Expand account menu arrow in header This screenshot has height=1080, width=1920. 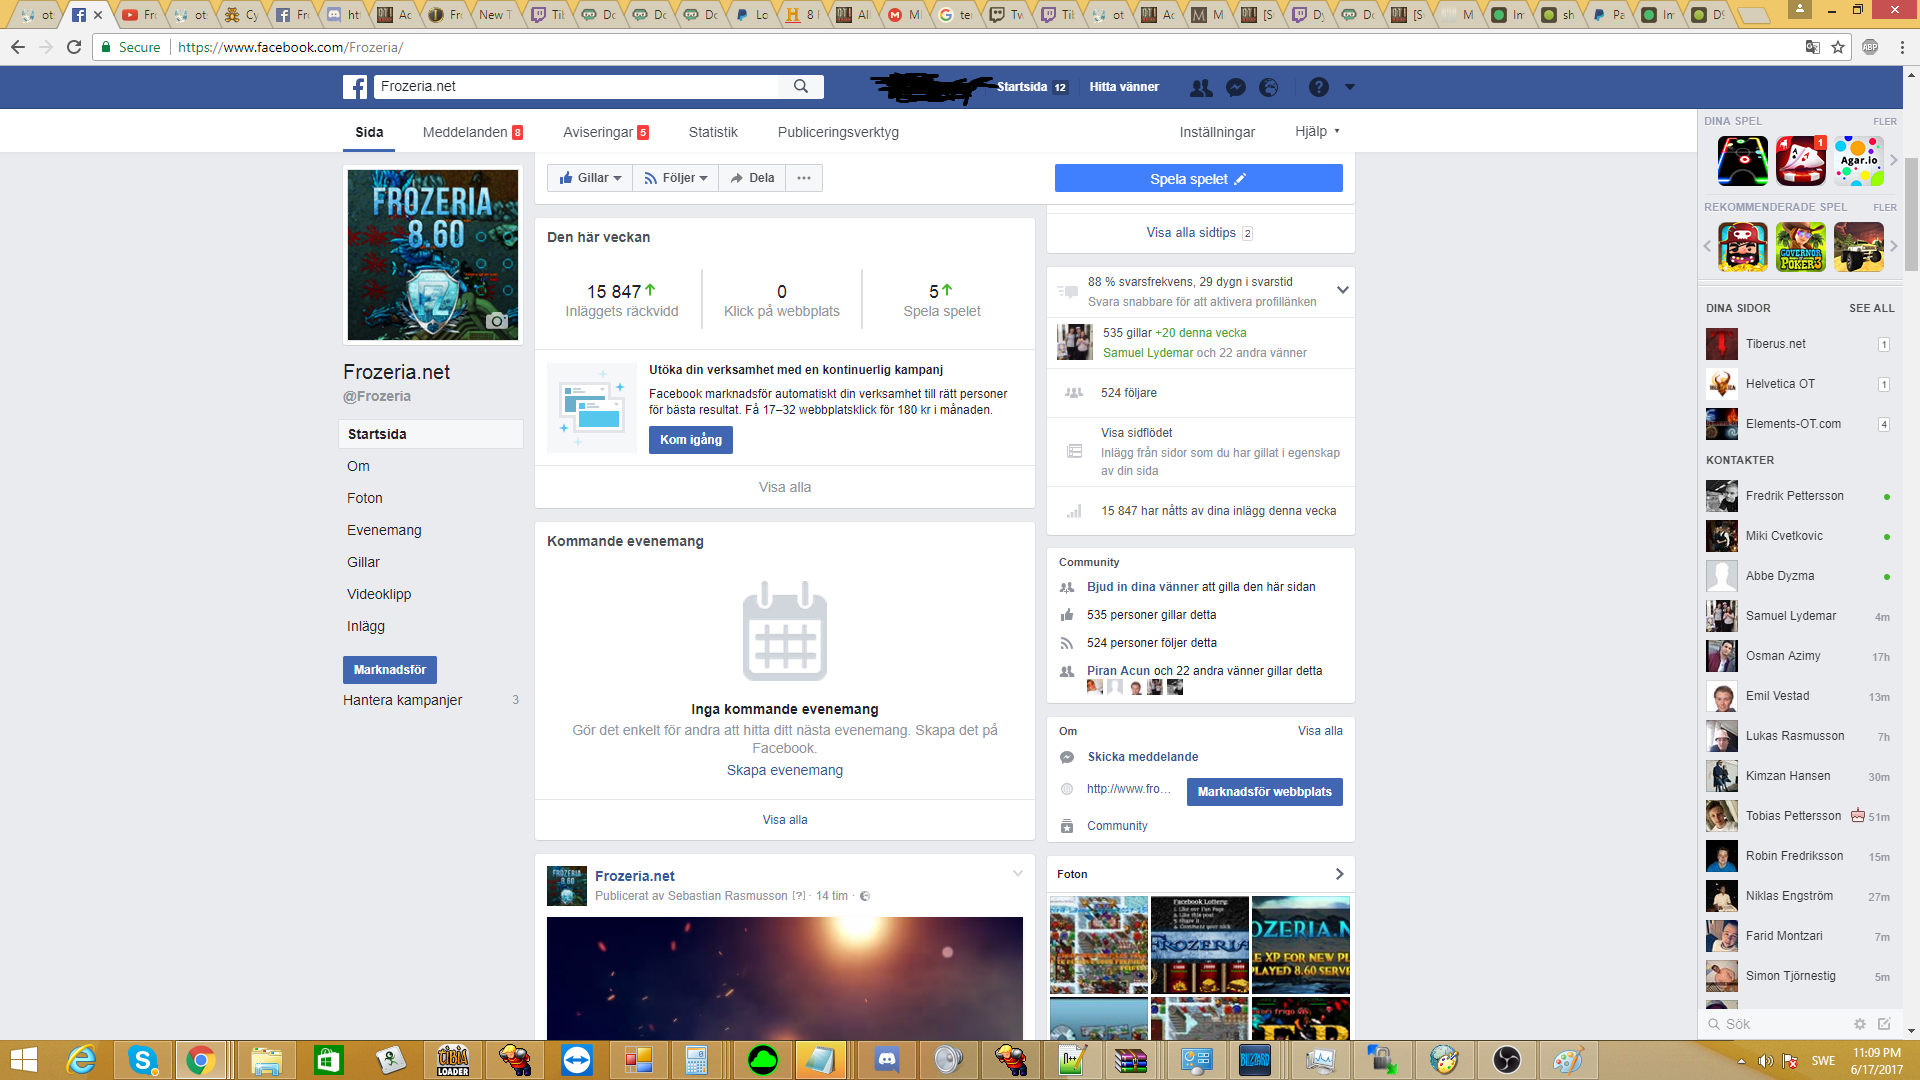click(1350, 87)
